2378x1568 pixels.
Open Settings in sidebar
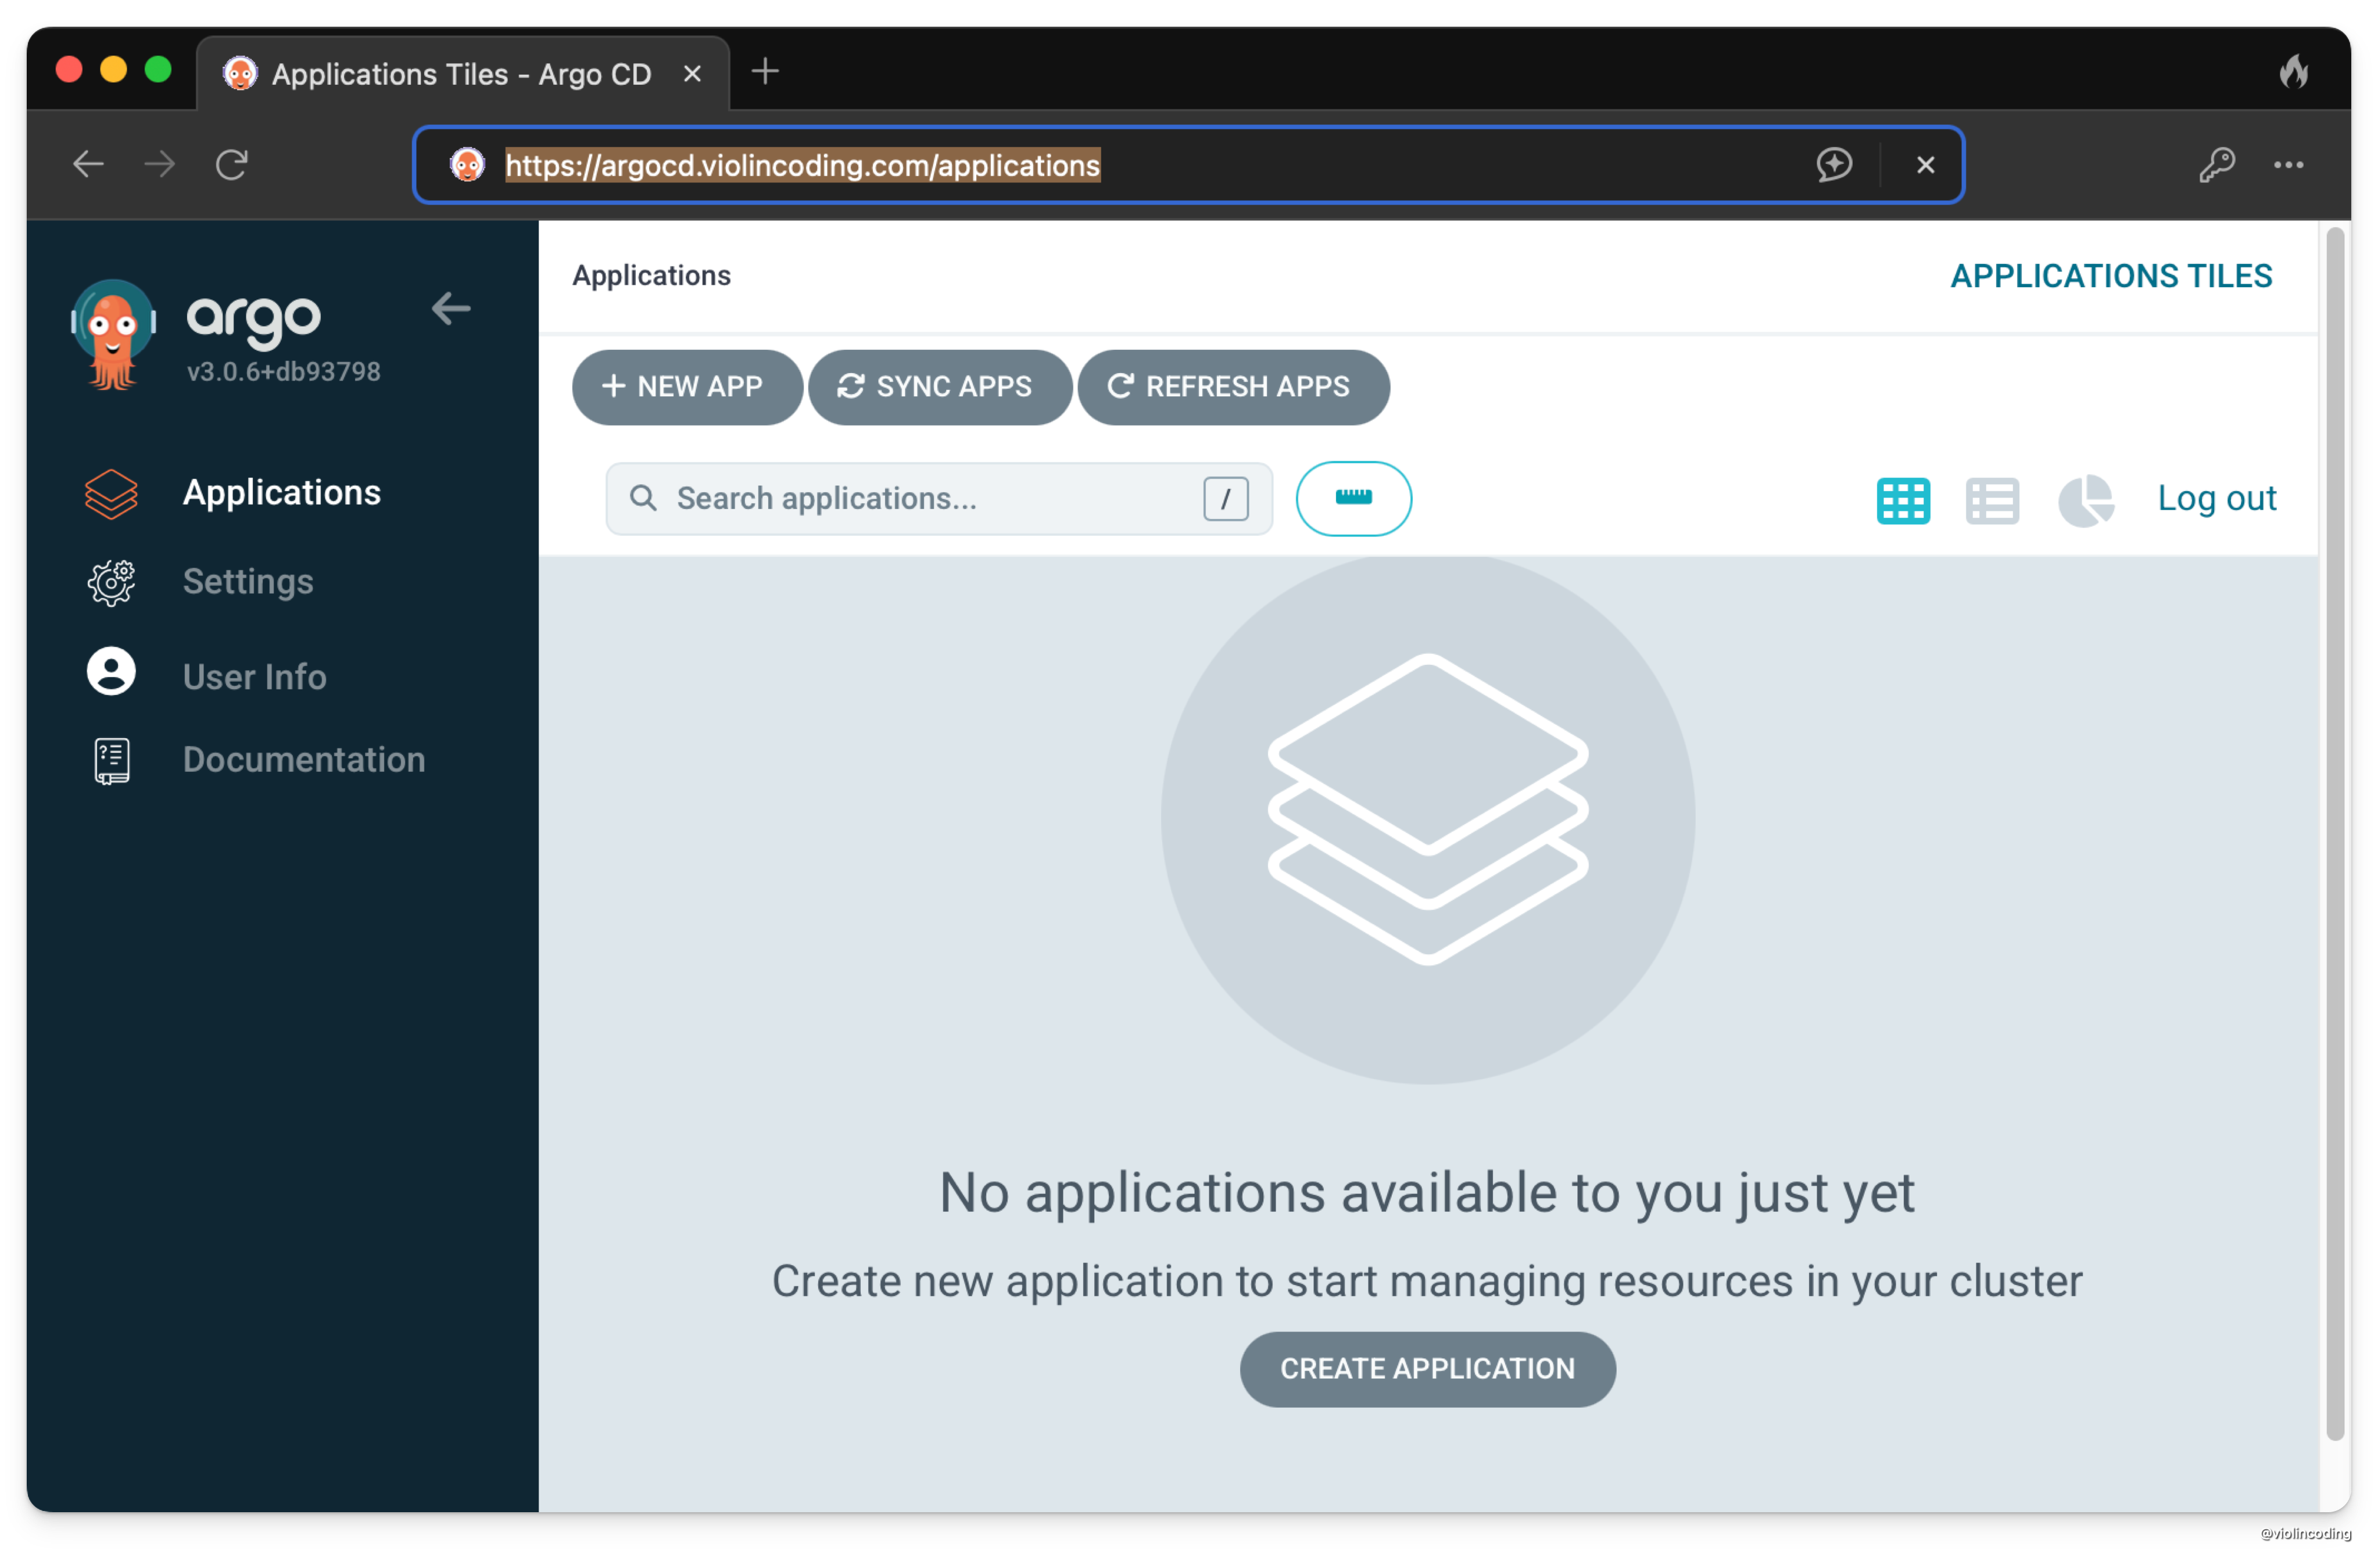point(247,582)
